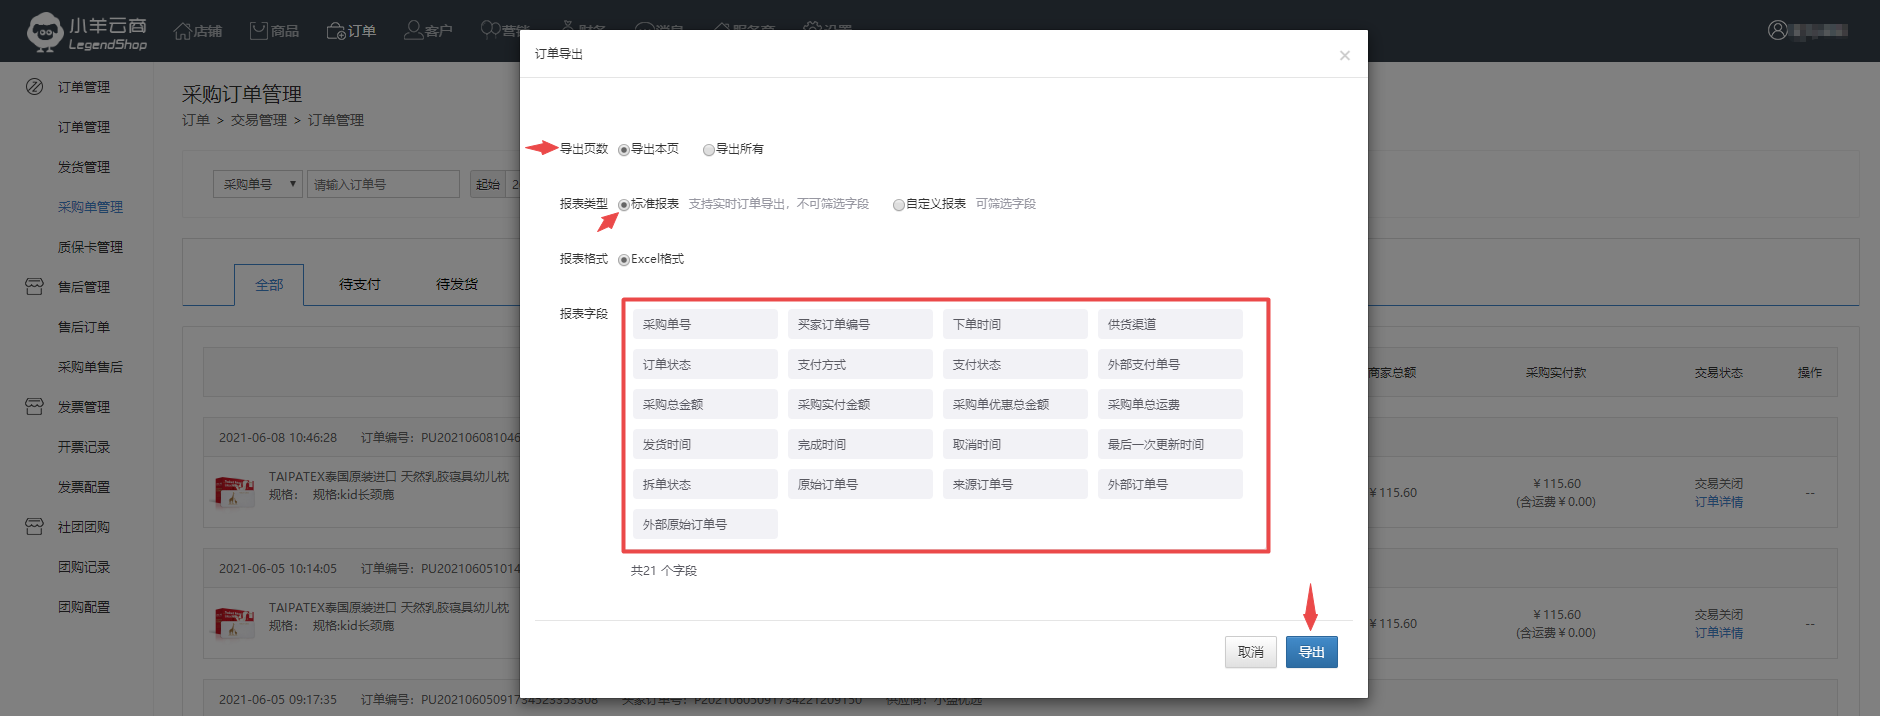Open the 商品 products nav icon
The width and height of the screenshot is (1880, 716).
pos(259,31)
